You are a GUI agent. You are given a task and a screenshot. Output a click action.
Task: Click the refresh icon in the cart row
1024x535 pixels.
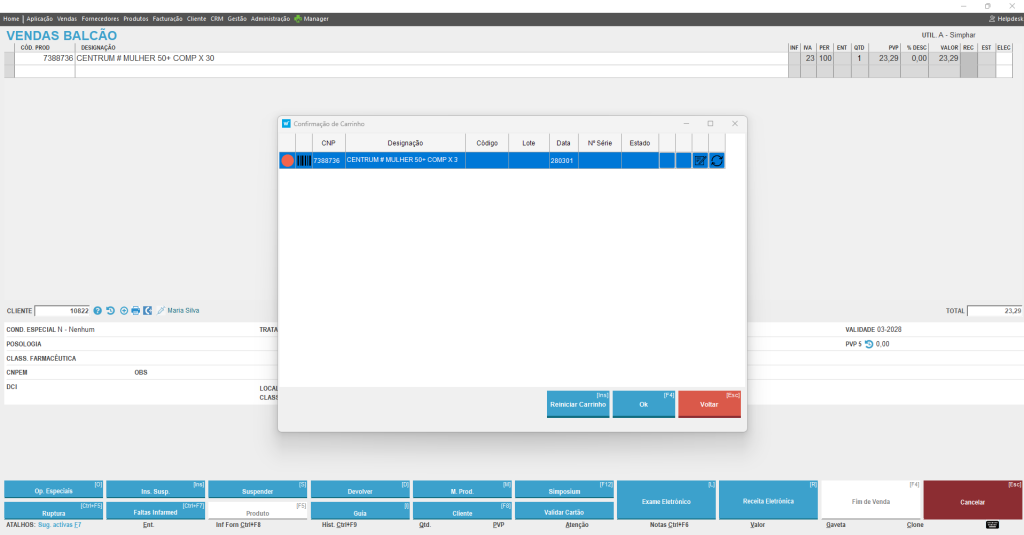(716, 160)
